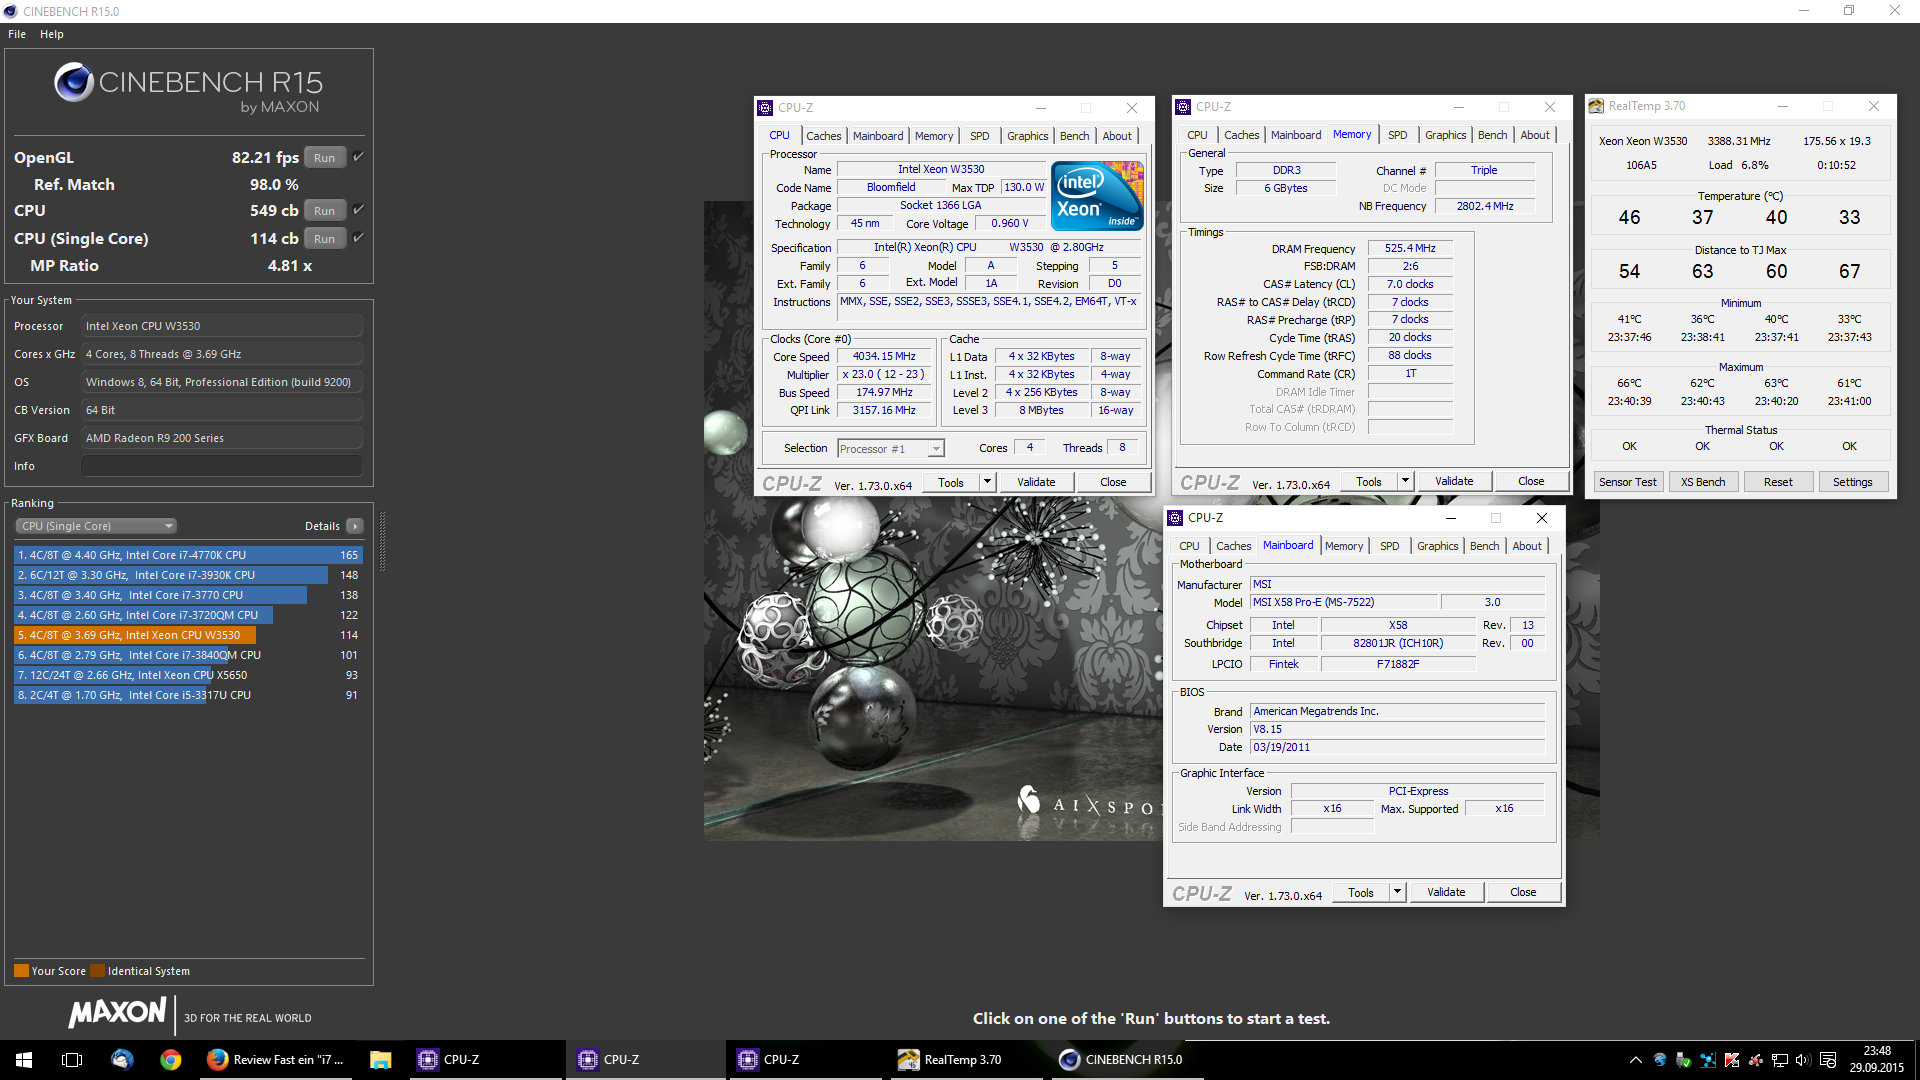Click Close in the CPU-Z mainboard window

click(x=1523, y=892)
